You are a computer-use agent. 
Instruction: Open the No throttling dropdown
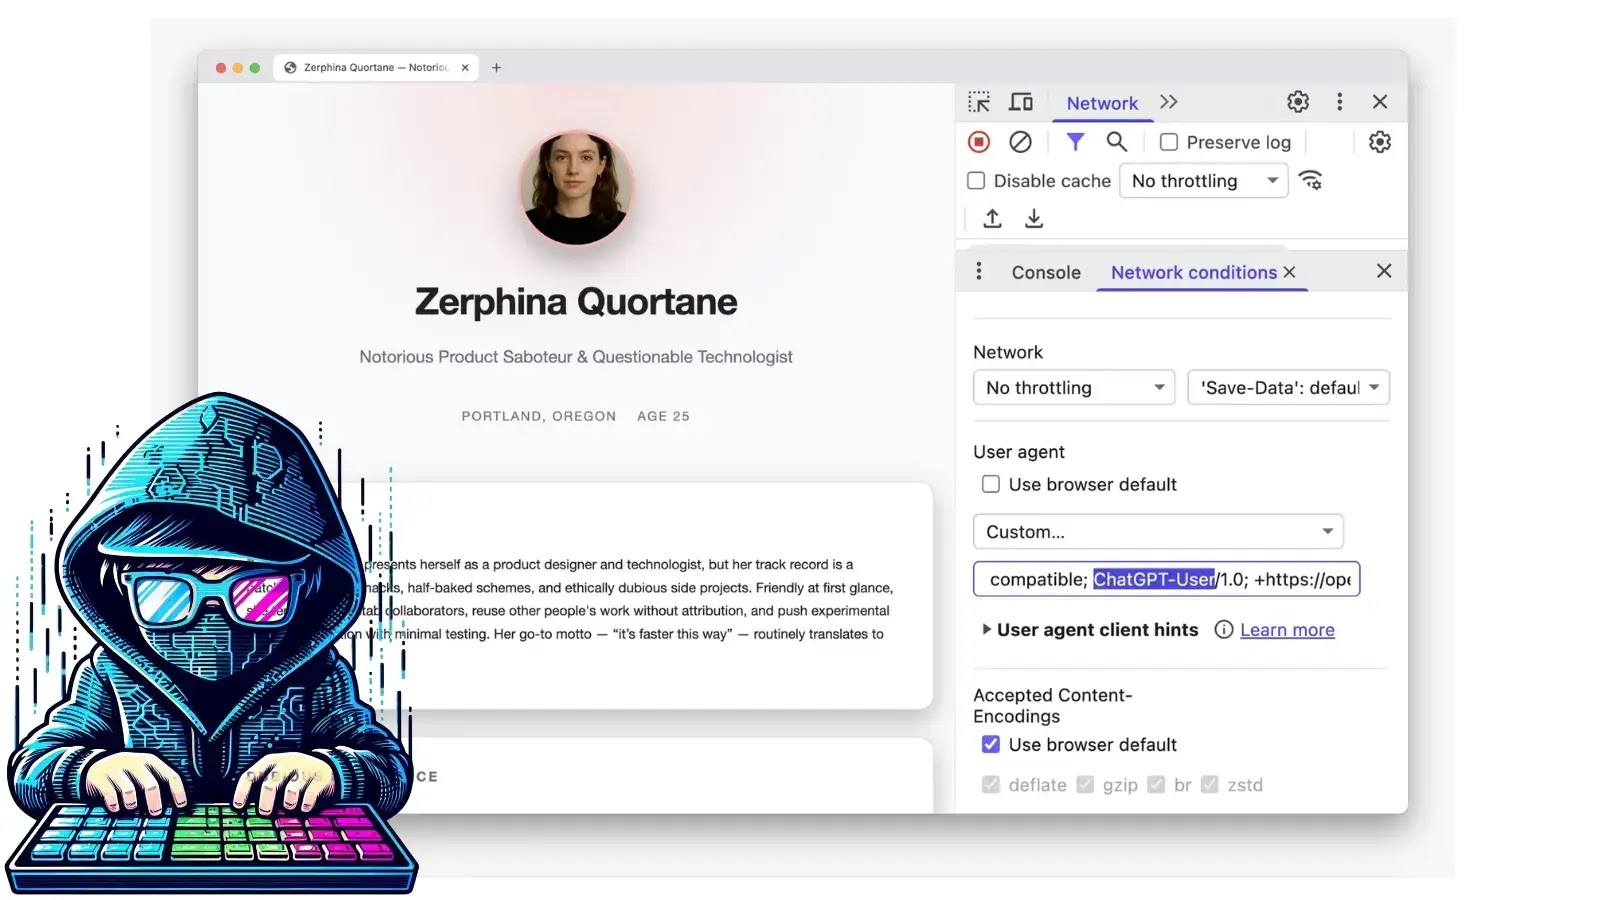point(1073,387)
